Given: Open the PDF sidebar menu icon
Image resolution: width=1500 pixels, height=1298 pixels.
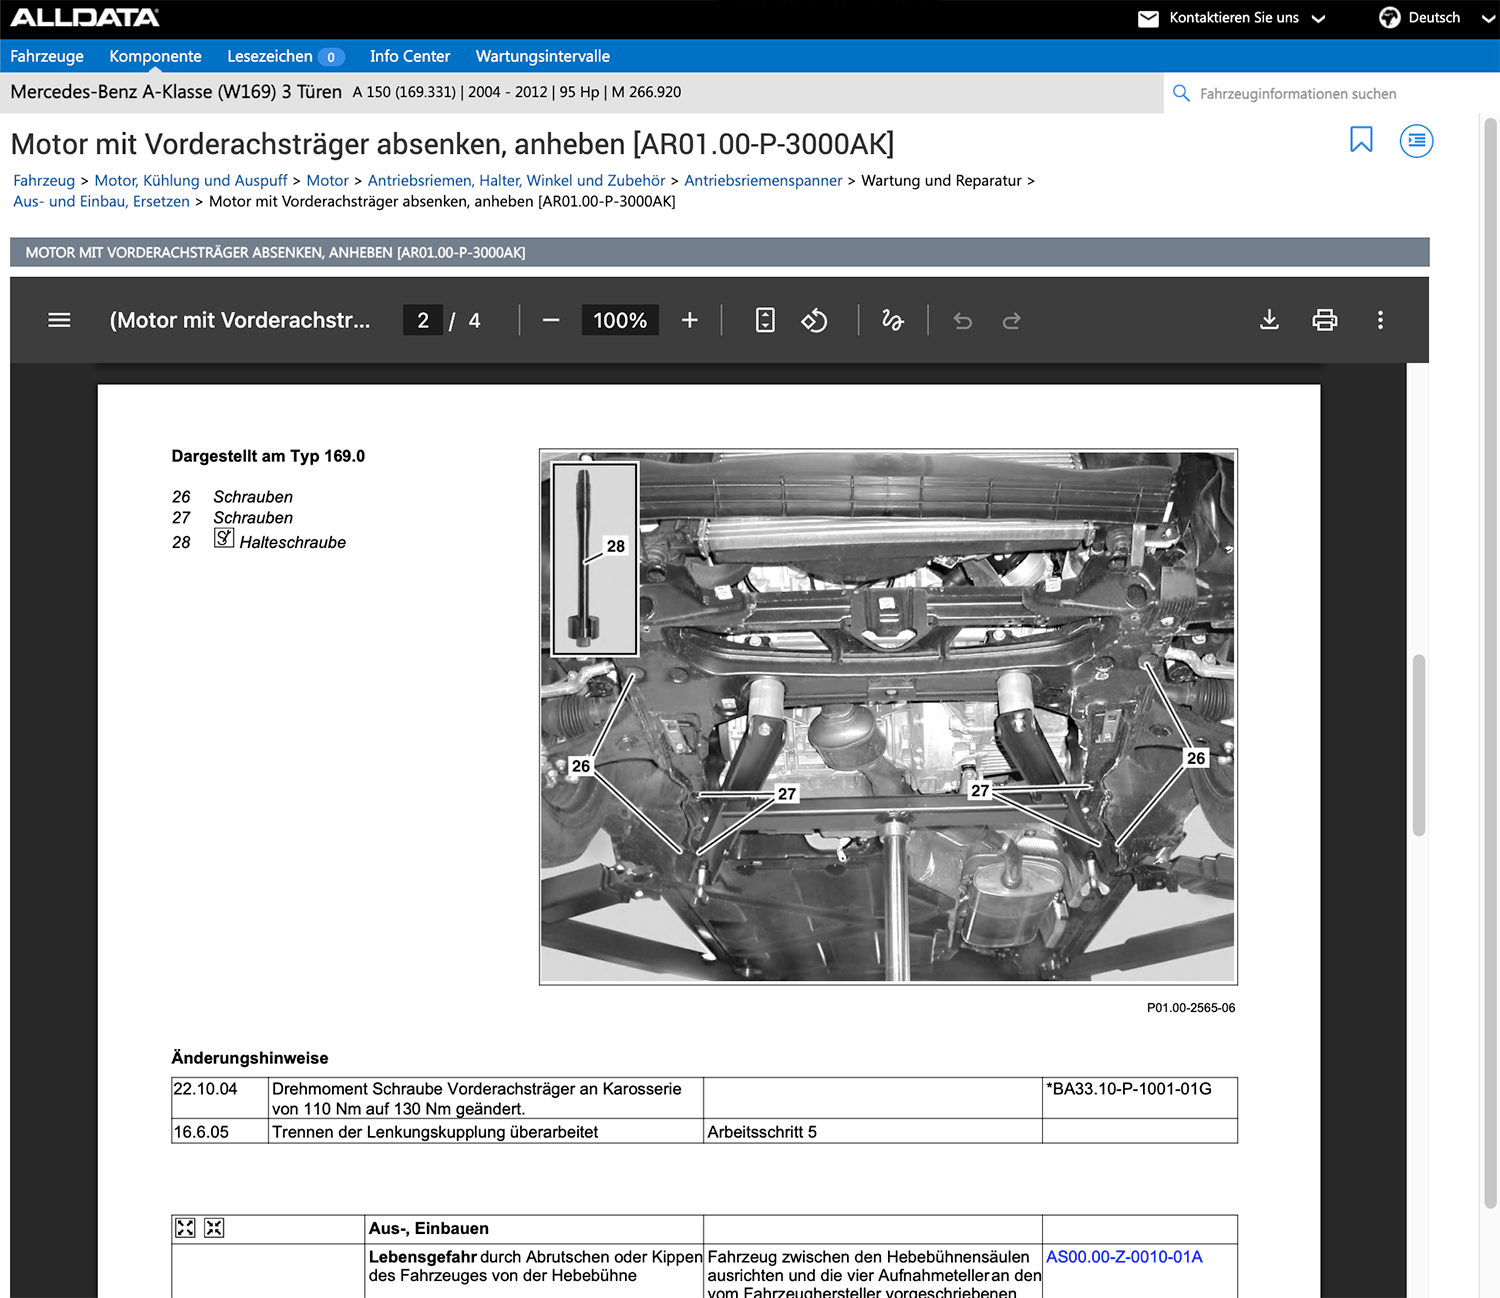Looking at the screenshot, I should [59, 320].
